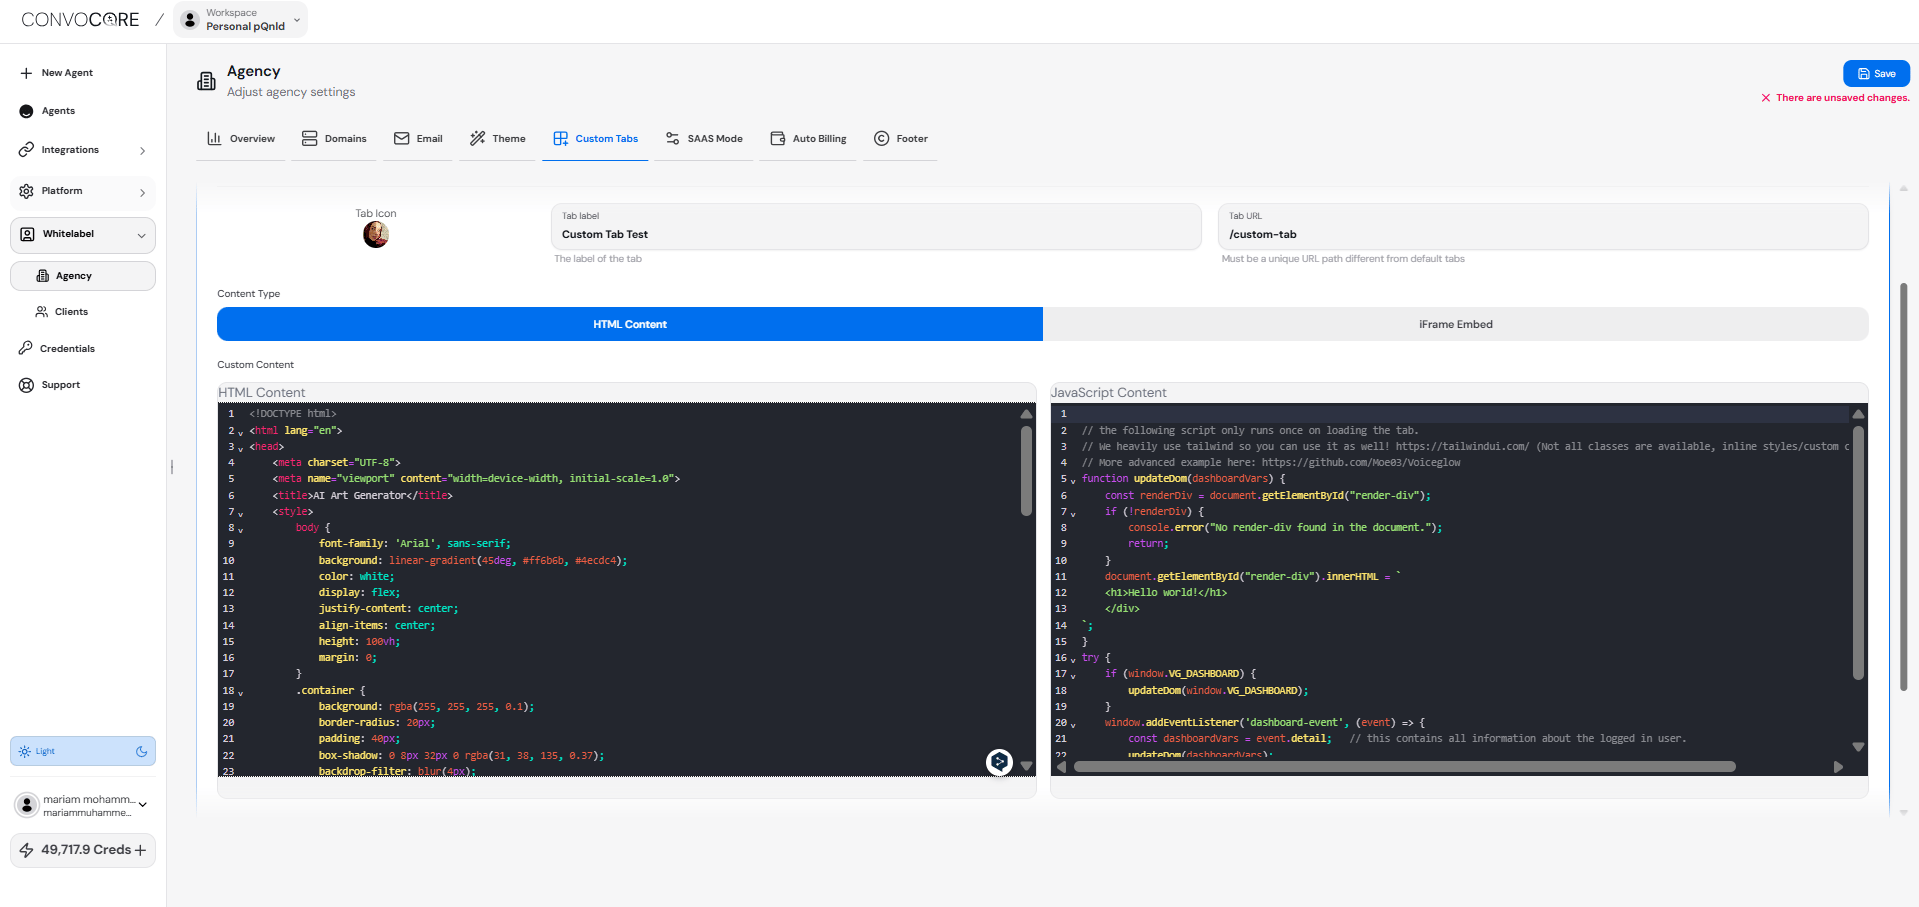Click the round button in HTML editor corner
Viewport: 1919px width, 907px height.
click(x=999, y=762)
